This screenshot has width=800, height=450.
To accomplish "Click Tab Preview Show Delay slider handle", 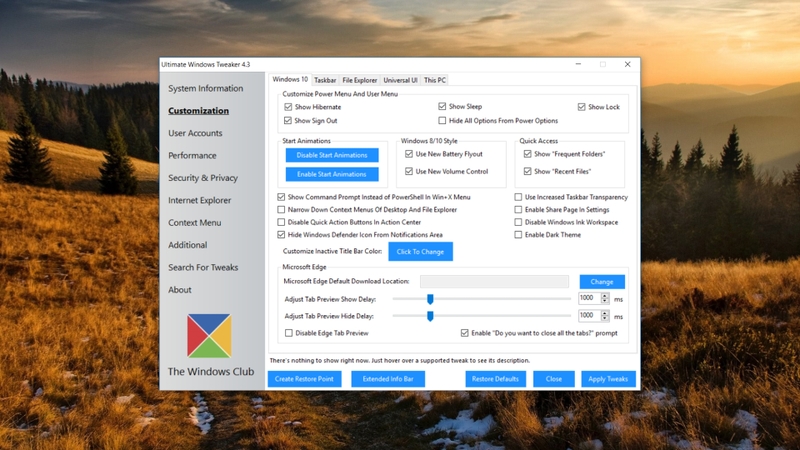I will (430, 299).
